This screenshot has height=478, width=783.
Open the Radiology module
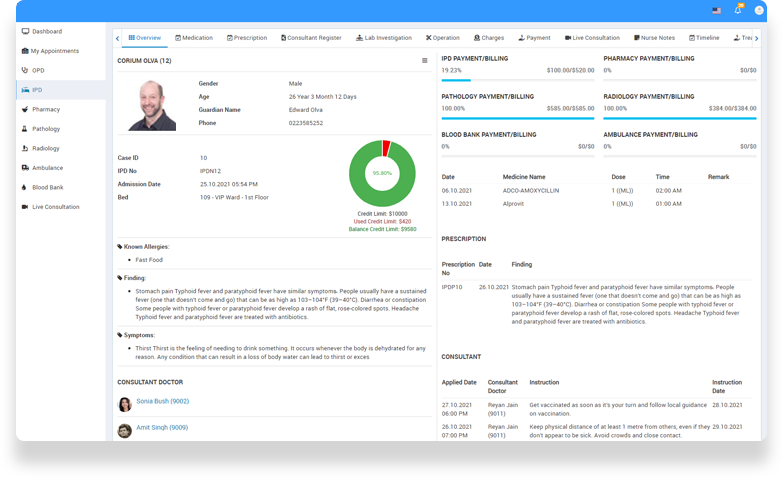tap(46, 148)
